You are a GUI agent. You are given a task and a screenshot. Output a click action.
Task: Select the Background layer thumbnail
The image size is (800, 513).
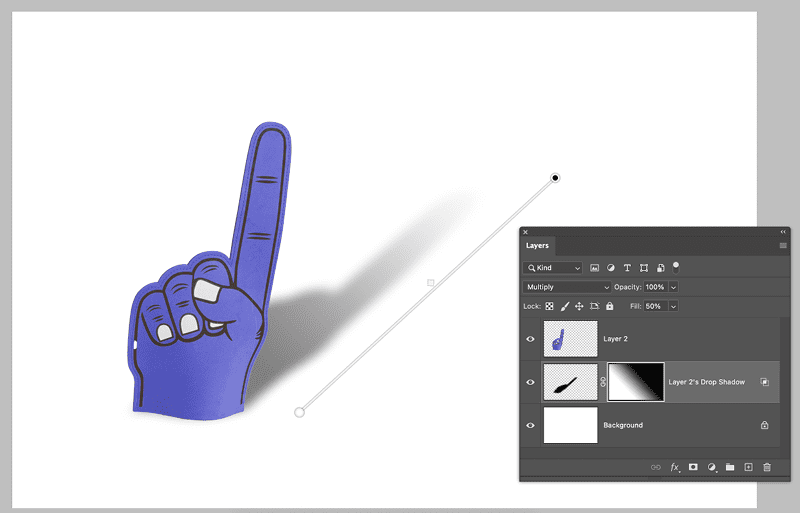point(570,425)
